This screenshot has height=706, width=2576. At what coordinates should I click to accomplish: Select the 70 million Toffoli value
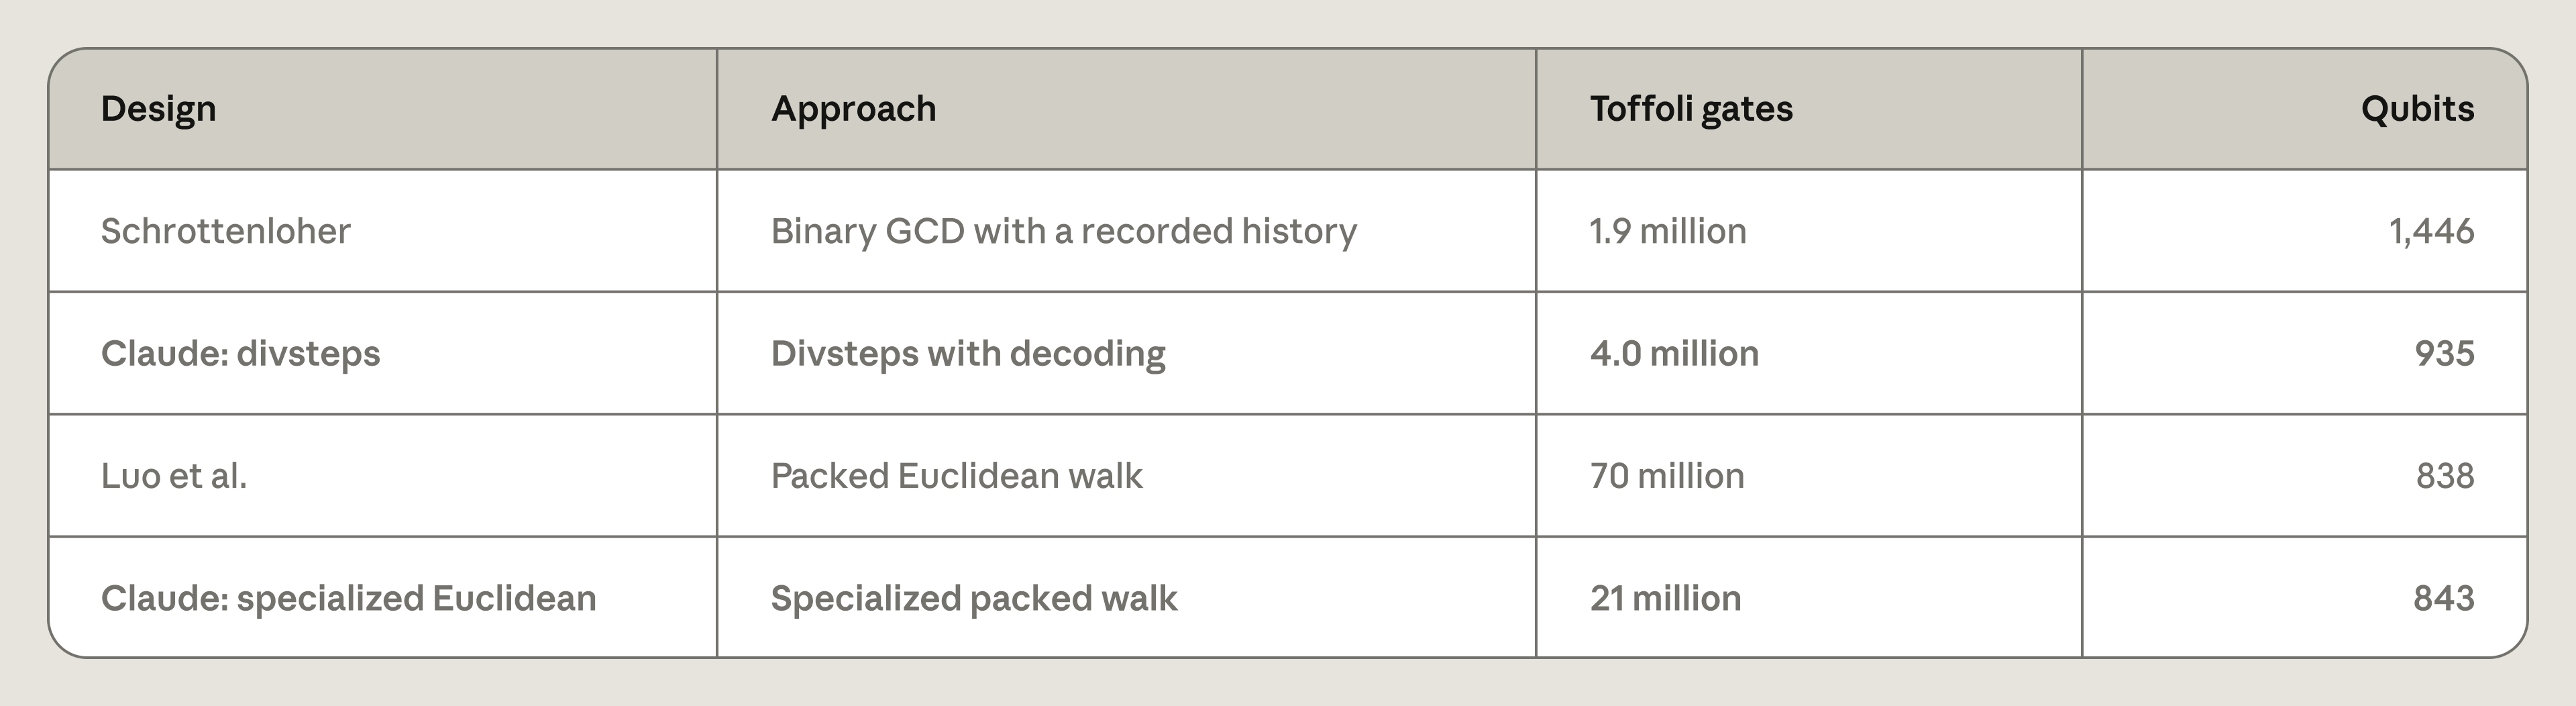click(x=1667, y=475)
